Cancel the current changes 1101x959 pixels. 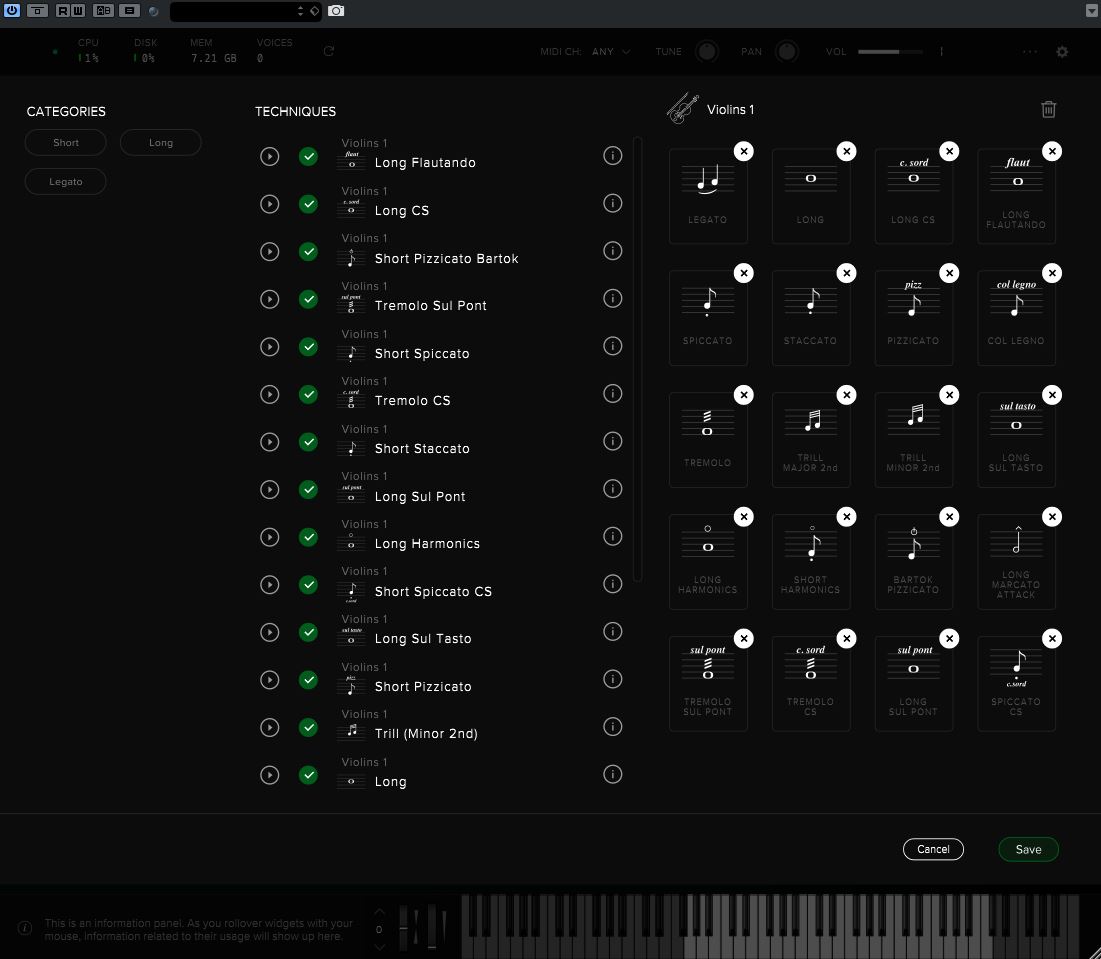(933, 849)
